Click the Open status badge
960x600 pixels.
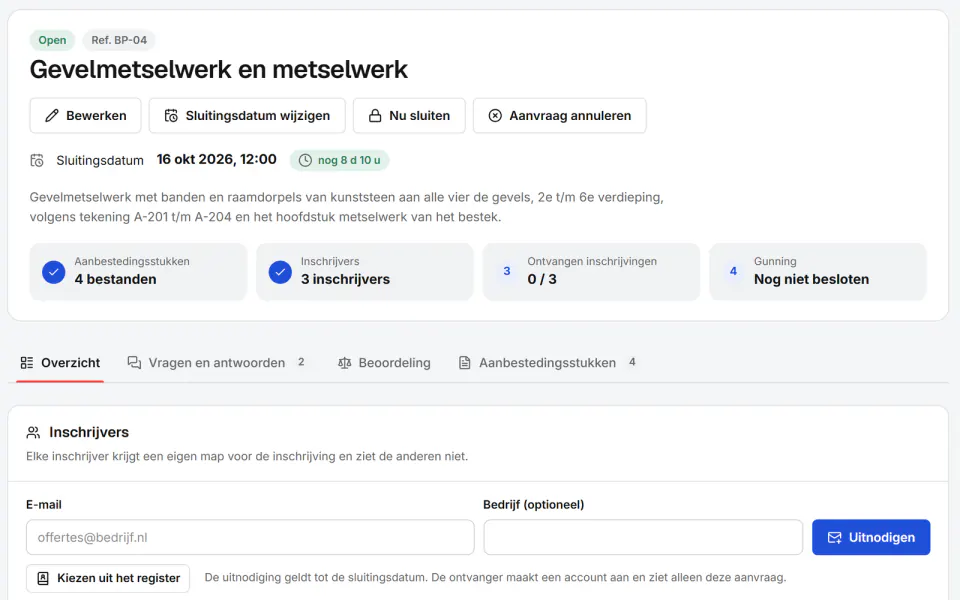52,40
